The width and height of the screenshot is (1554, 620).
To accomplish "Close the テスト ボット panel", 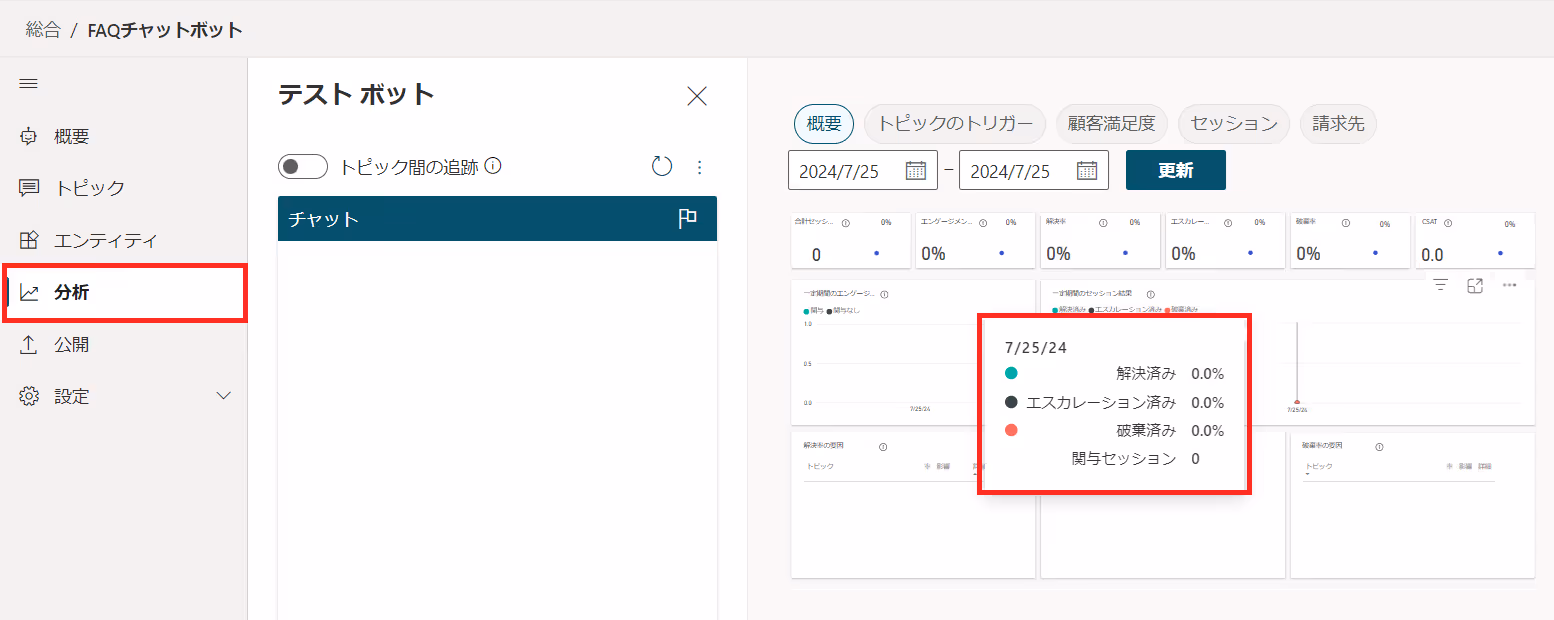I will coord(697,96).
